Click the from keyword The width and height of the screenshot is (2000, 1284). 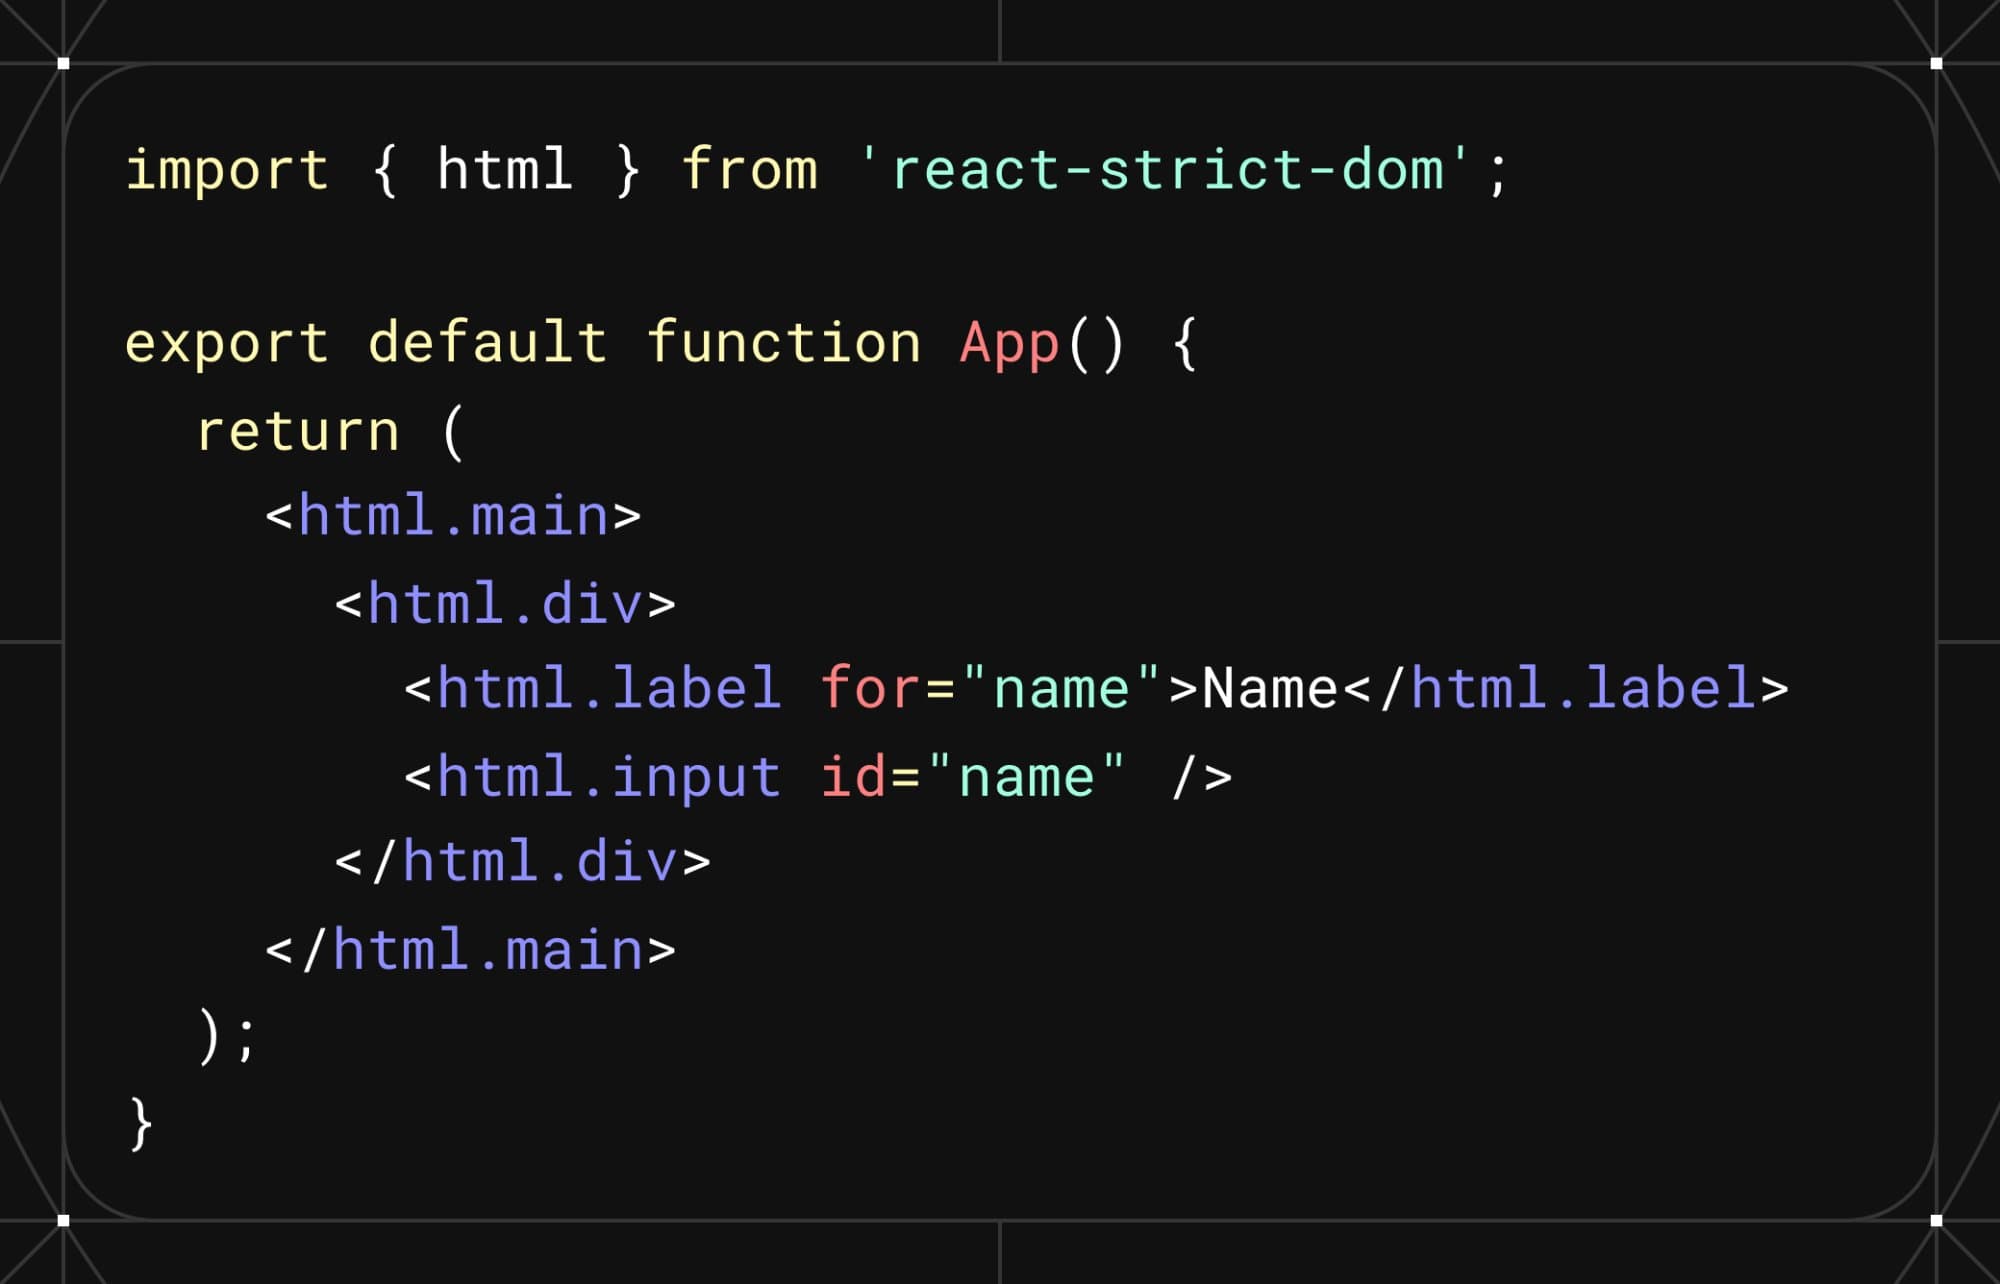pos(749,169)
